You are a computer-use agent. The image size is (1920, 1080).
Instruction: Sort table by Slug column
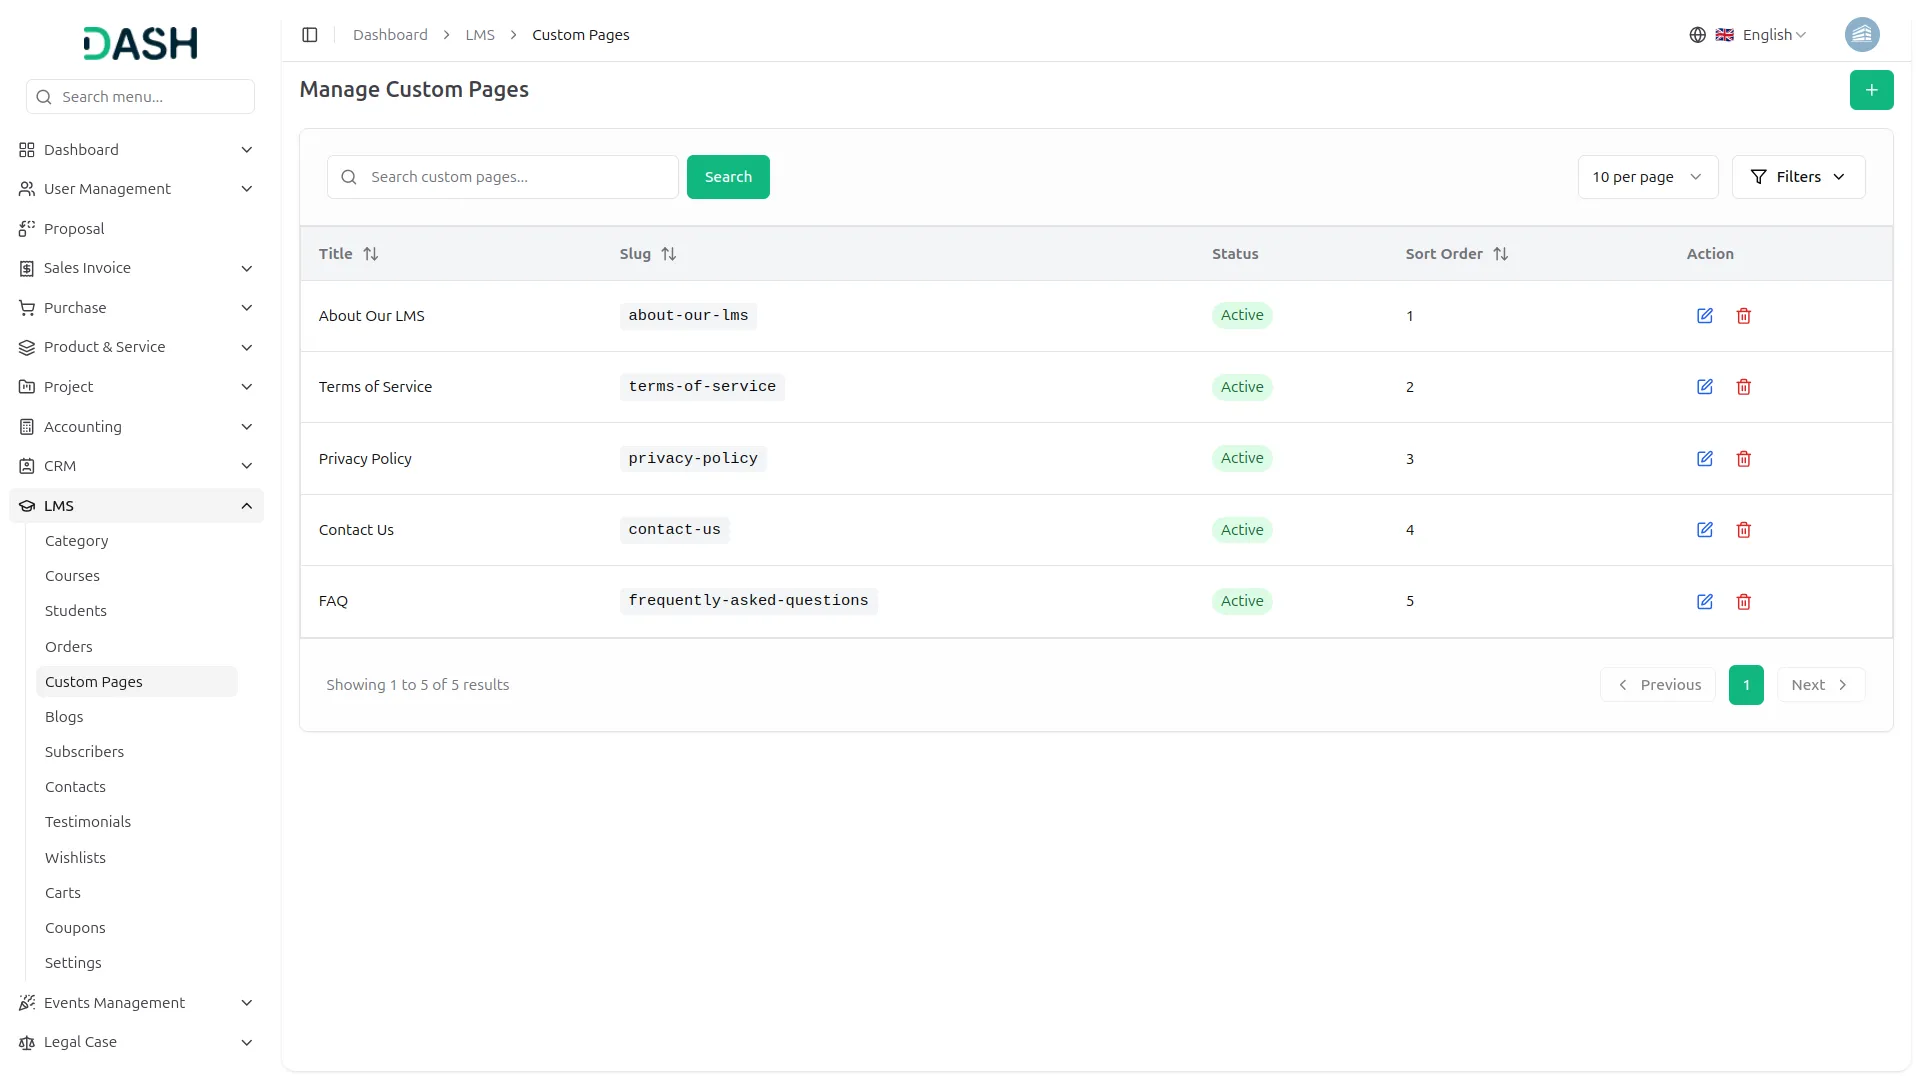pos(668,254)
